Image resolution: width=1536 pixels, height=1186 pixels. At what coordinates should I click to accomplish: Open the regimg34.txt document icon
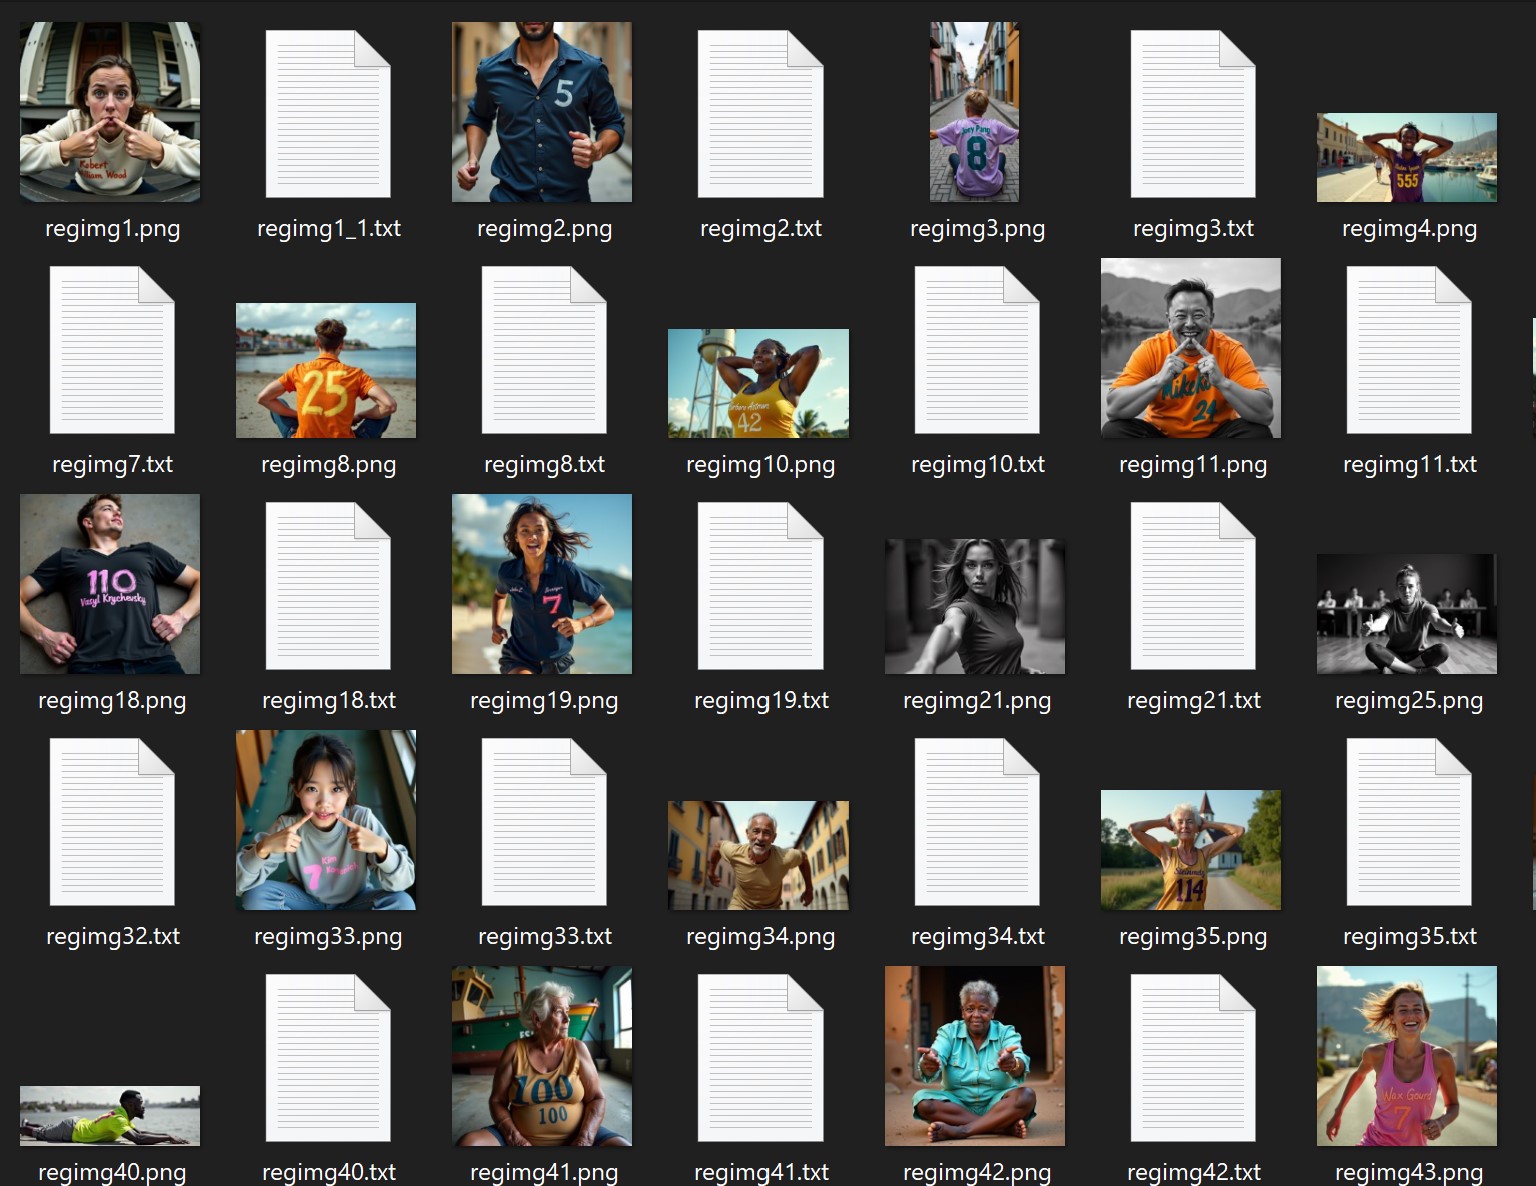coord(977,822)
